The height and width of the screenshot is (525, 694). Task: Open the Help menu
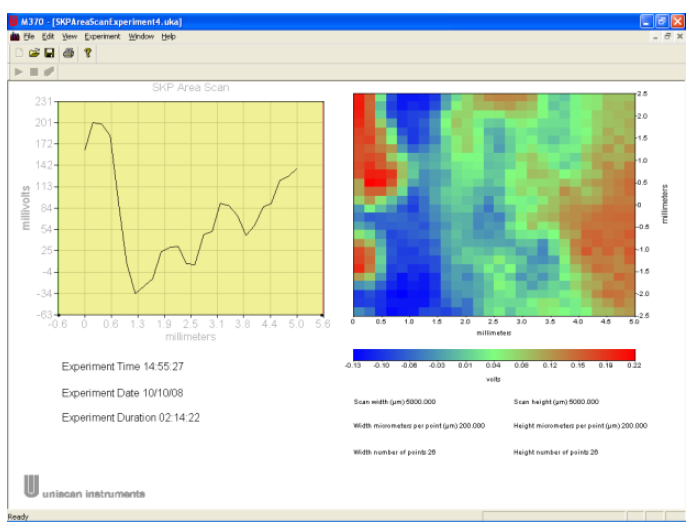pos(169,36)
